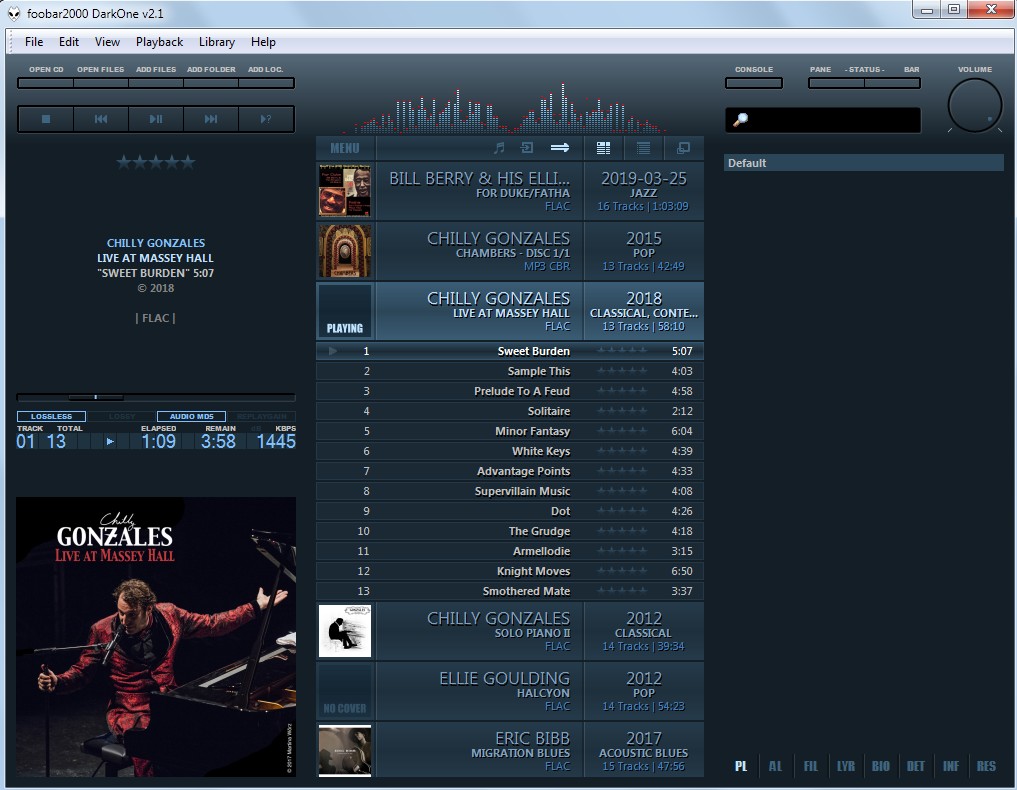Select the track Smothered Mate

pos(510,591)
